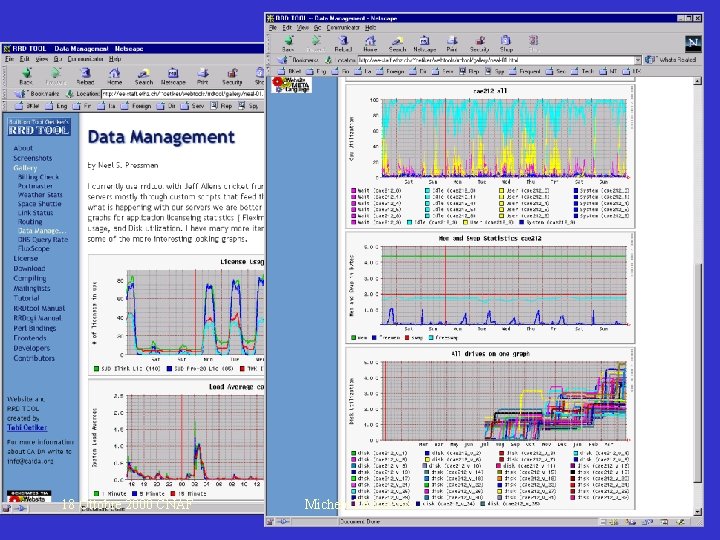Viewport: 720px width, 540px height.
Task: Click the RRD TOOL logo in sidebar
Action: [x=39, y=127]
